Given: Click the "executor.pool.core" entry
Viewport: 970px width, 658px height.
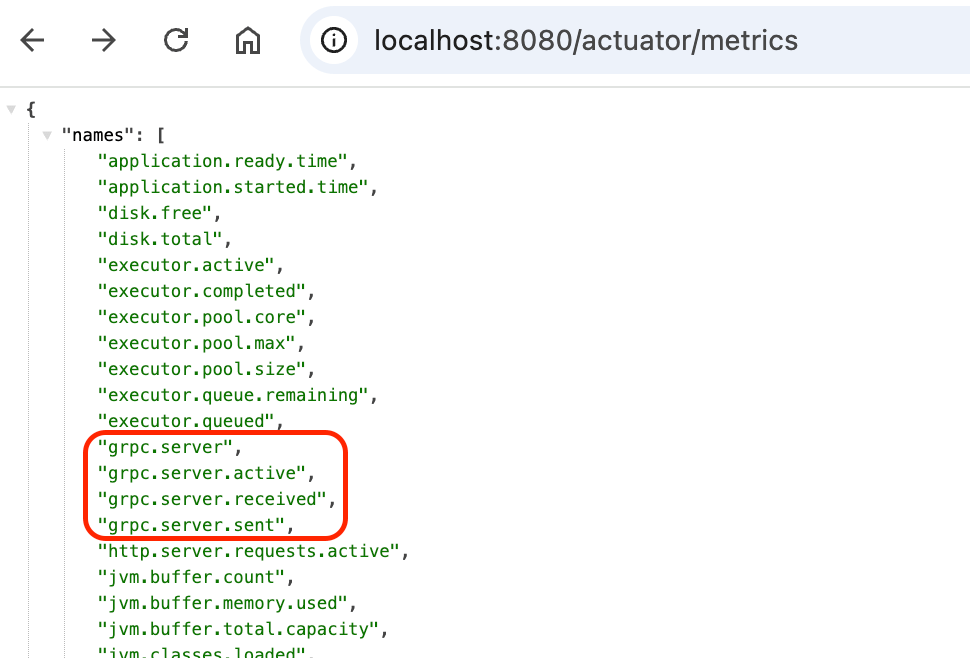Looking at the screenshot, I should [x=202, y=317].
